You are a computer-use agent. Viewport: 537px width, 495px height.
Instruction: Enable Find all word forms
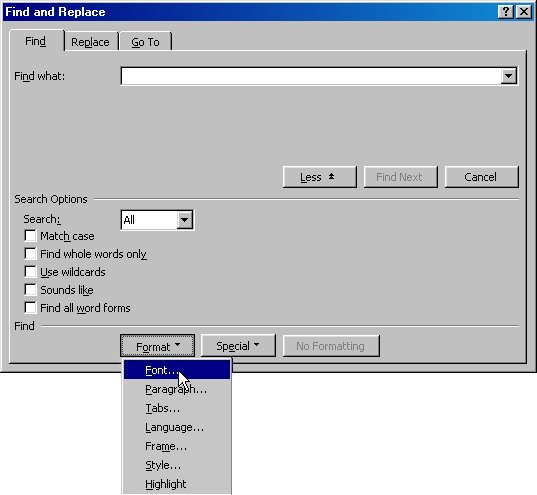click(x=30, y=308)
